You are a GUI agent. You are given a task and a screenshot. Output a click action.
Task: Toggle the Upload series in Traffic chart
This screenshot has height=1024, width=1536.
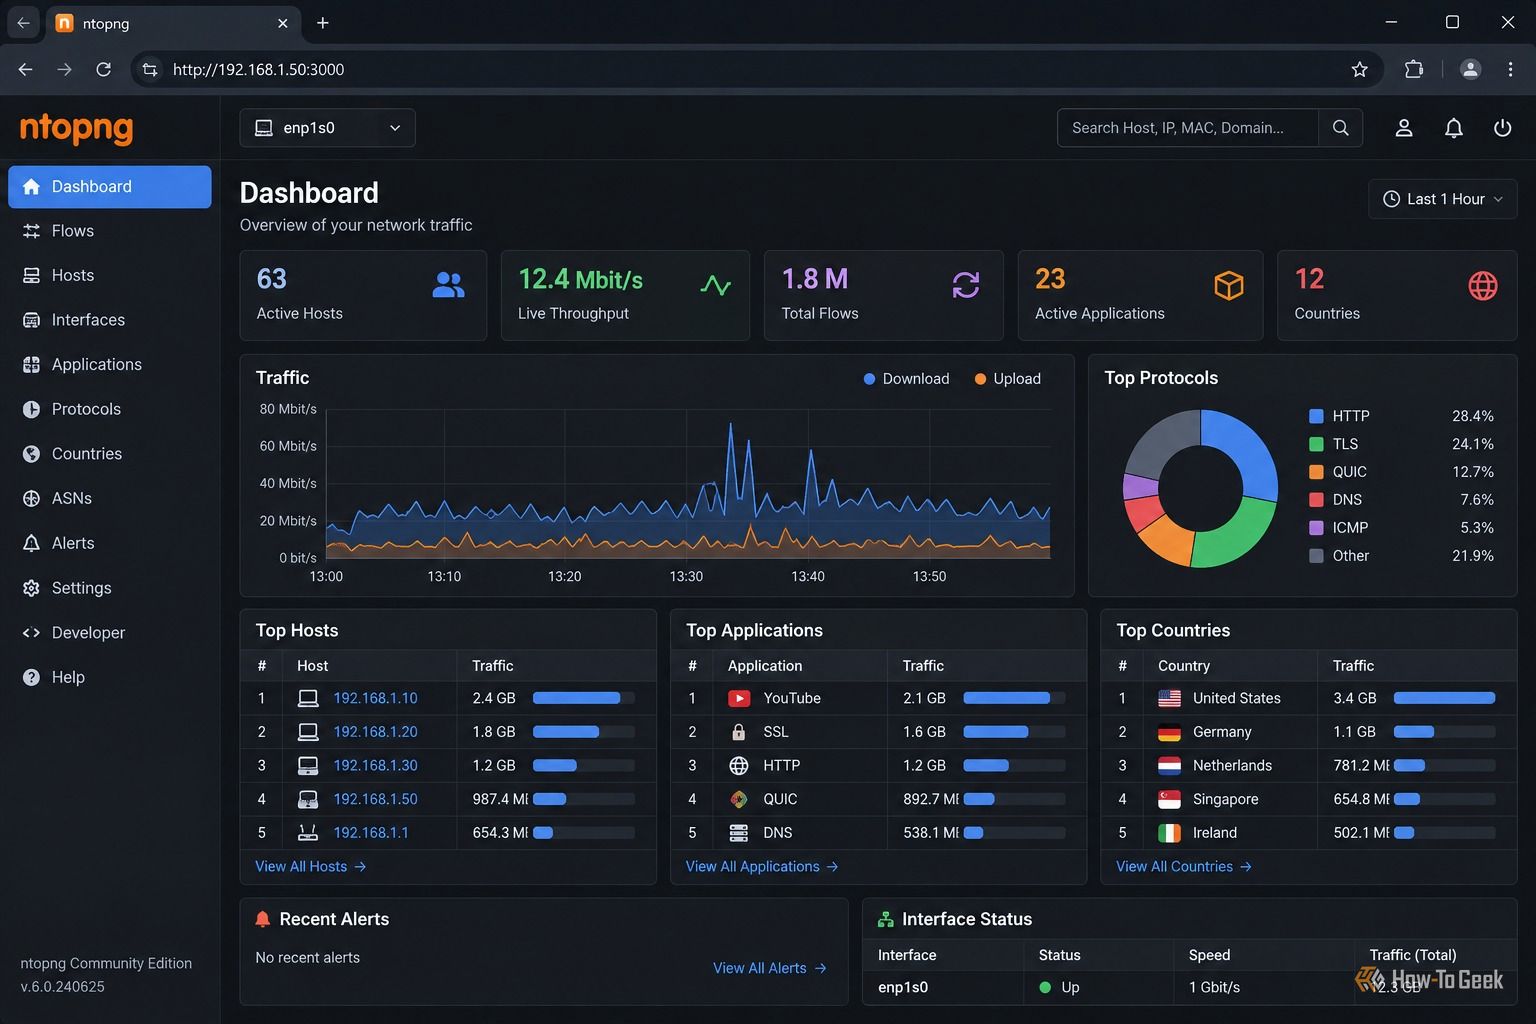pos(1008,379)
